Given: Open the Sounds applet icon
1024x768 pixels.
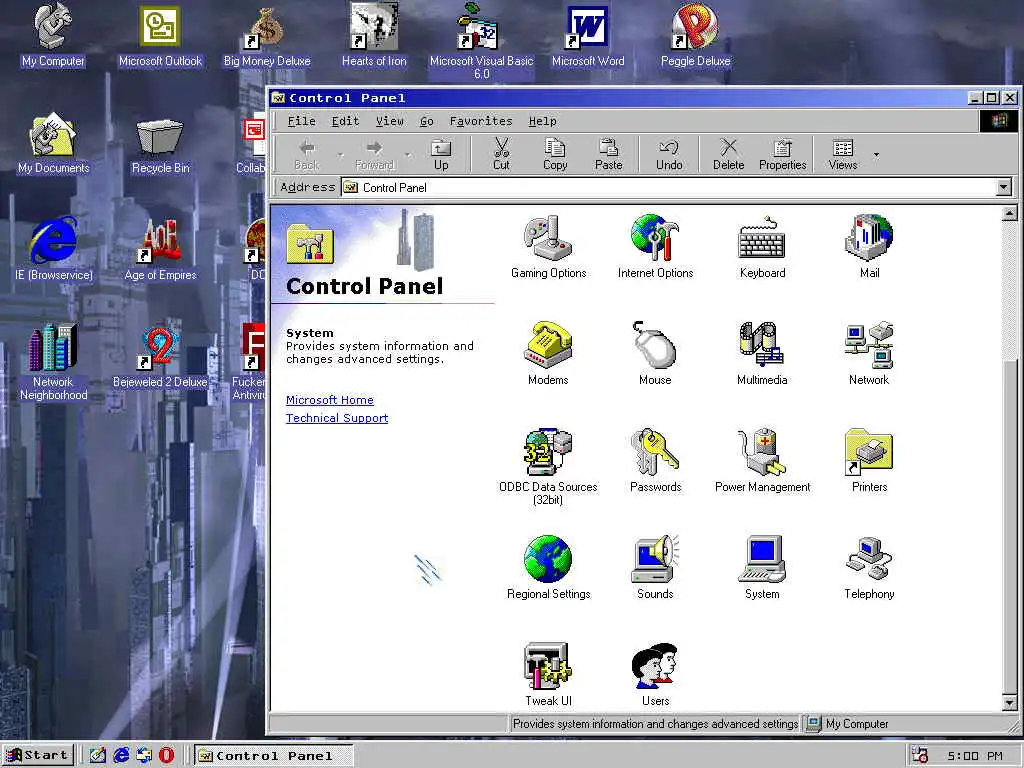Looking at the screenshot, I should tap(655, 568).
